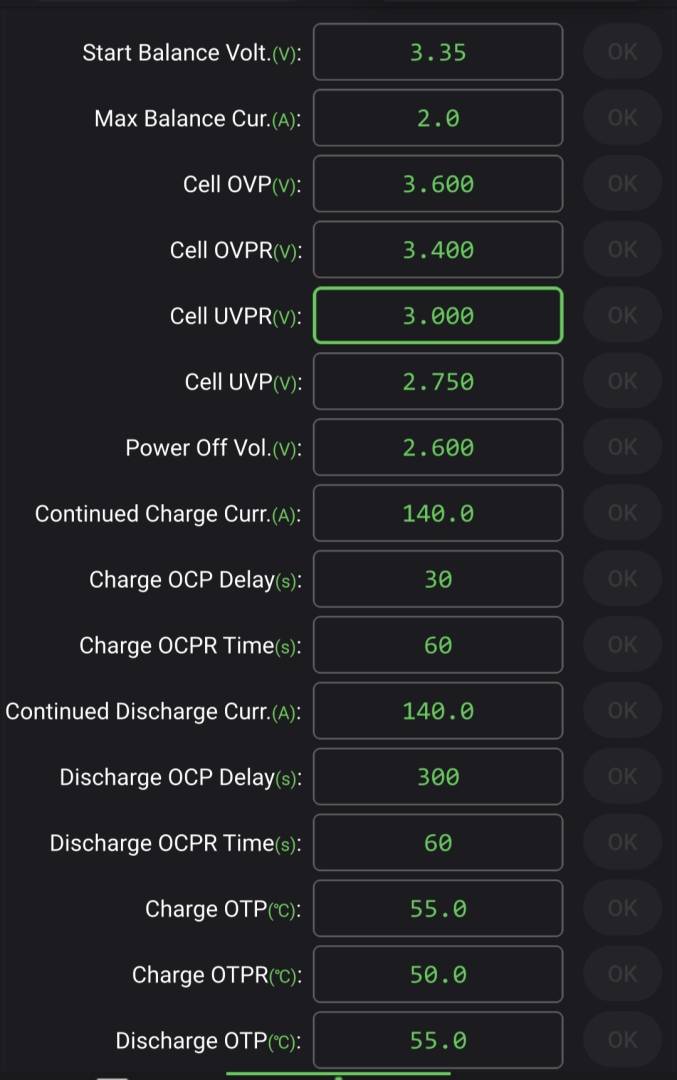Screen dimensions: 677x1080
Task: Confirm Max Balance Cur. with OK
Action: (623, 118)
